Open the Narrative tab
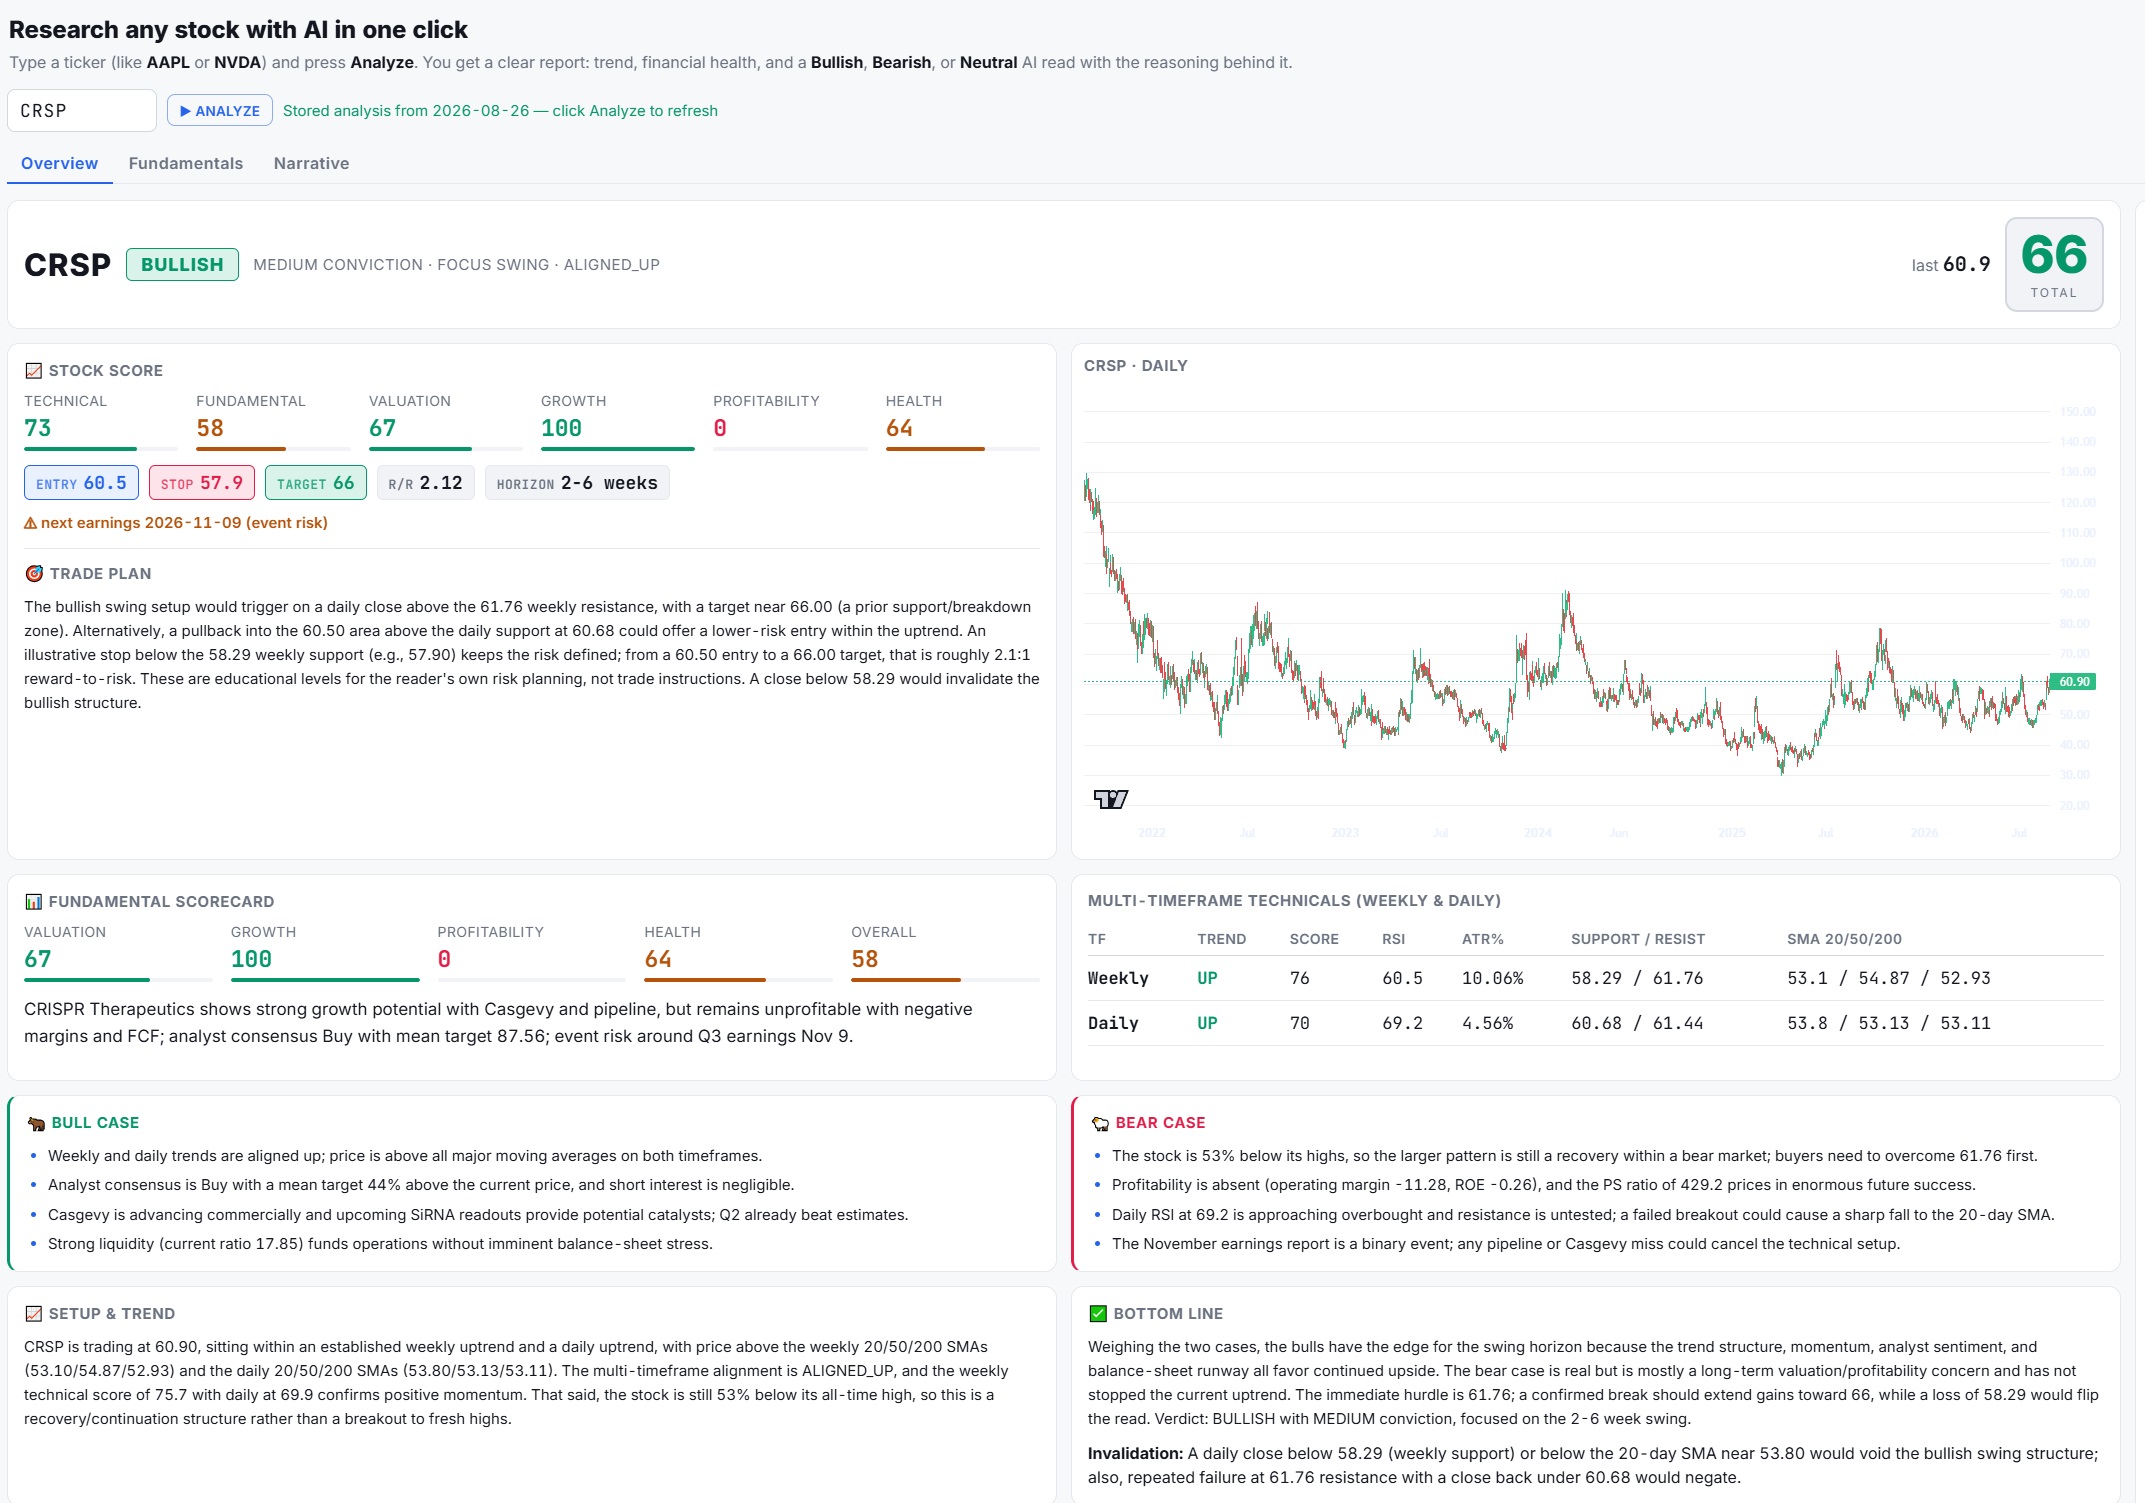The width and height of the screenshot is (2145, 1503). point(311,163)
